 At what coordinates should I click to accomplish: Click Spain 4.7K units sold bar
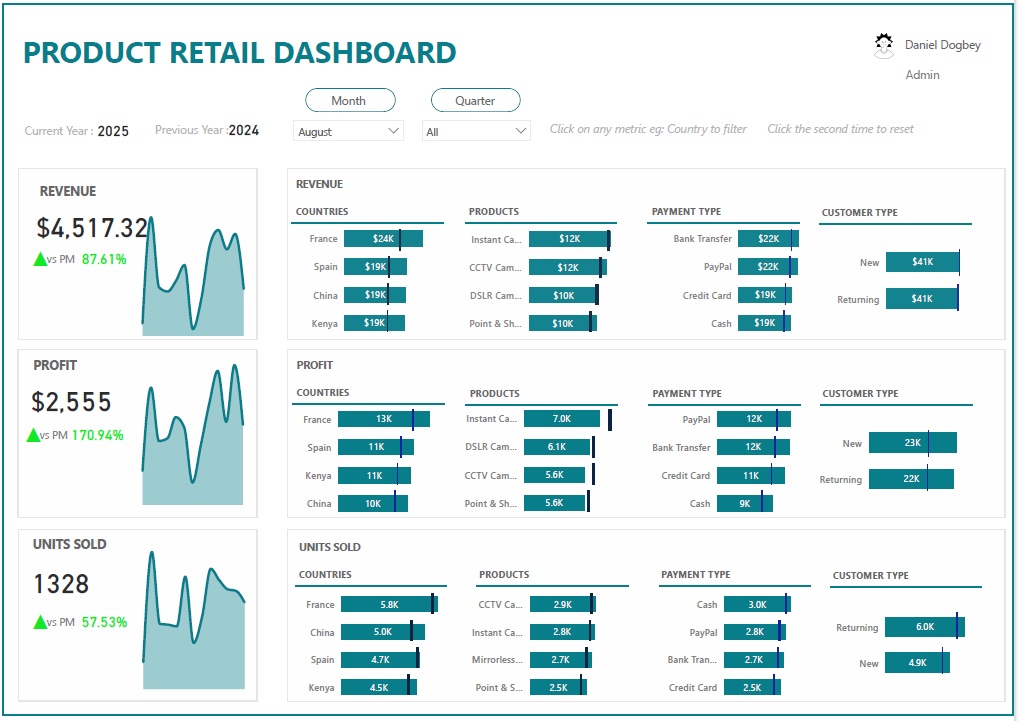click(x=380, y=660)
